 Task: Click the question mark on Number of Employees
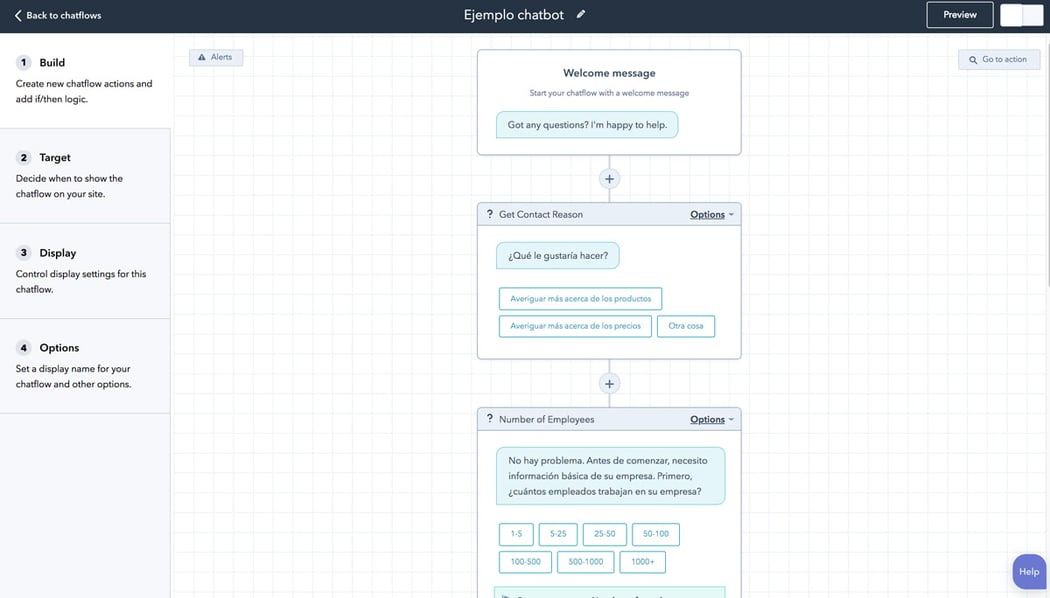489,418
